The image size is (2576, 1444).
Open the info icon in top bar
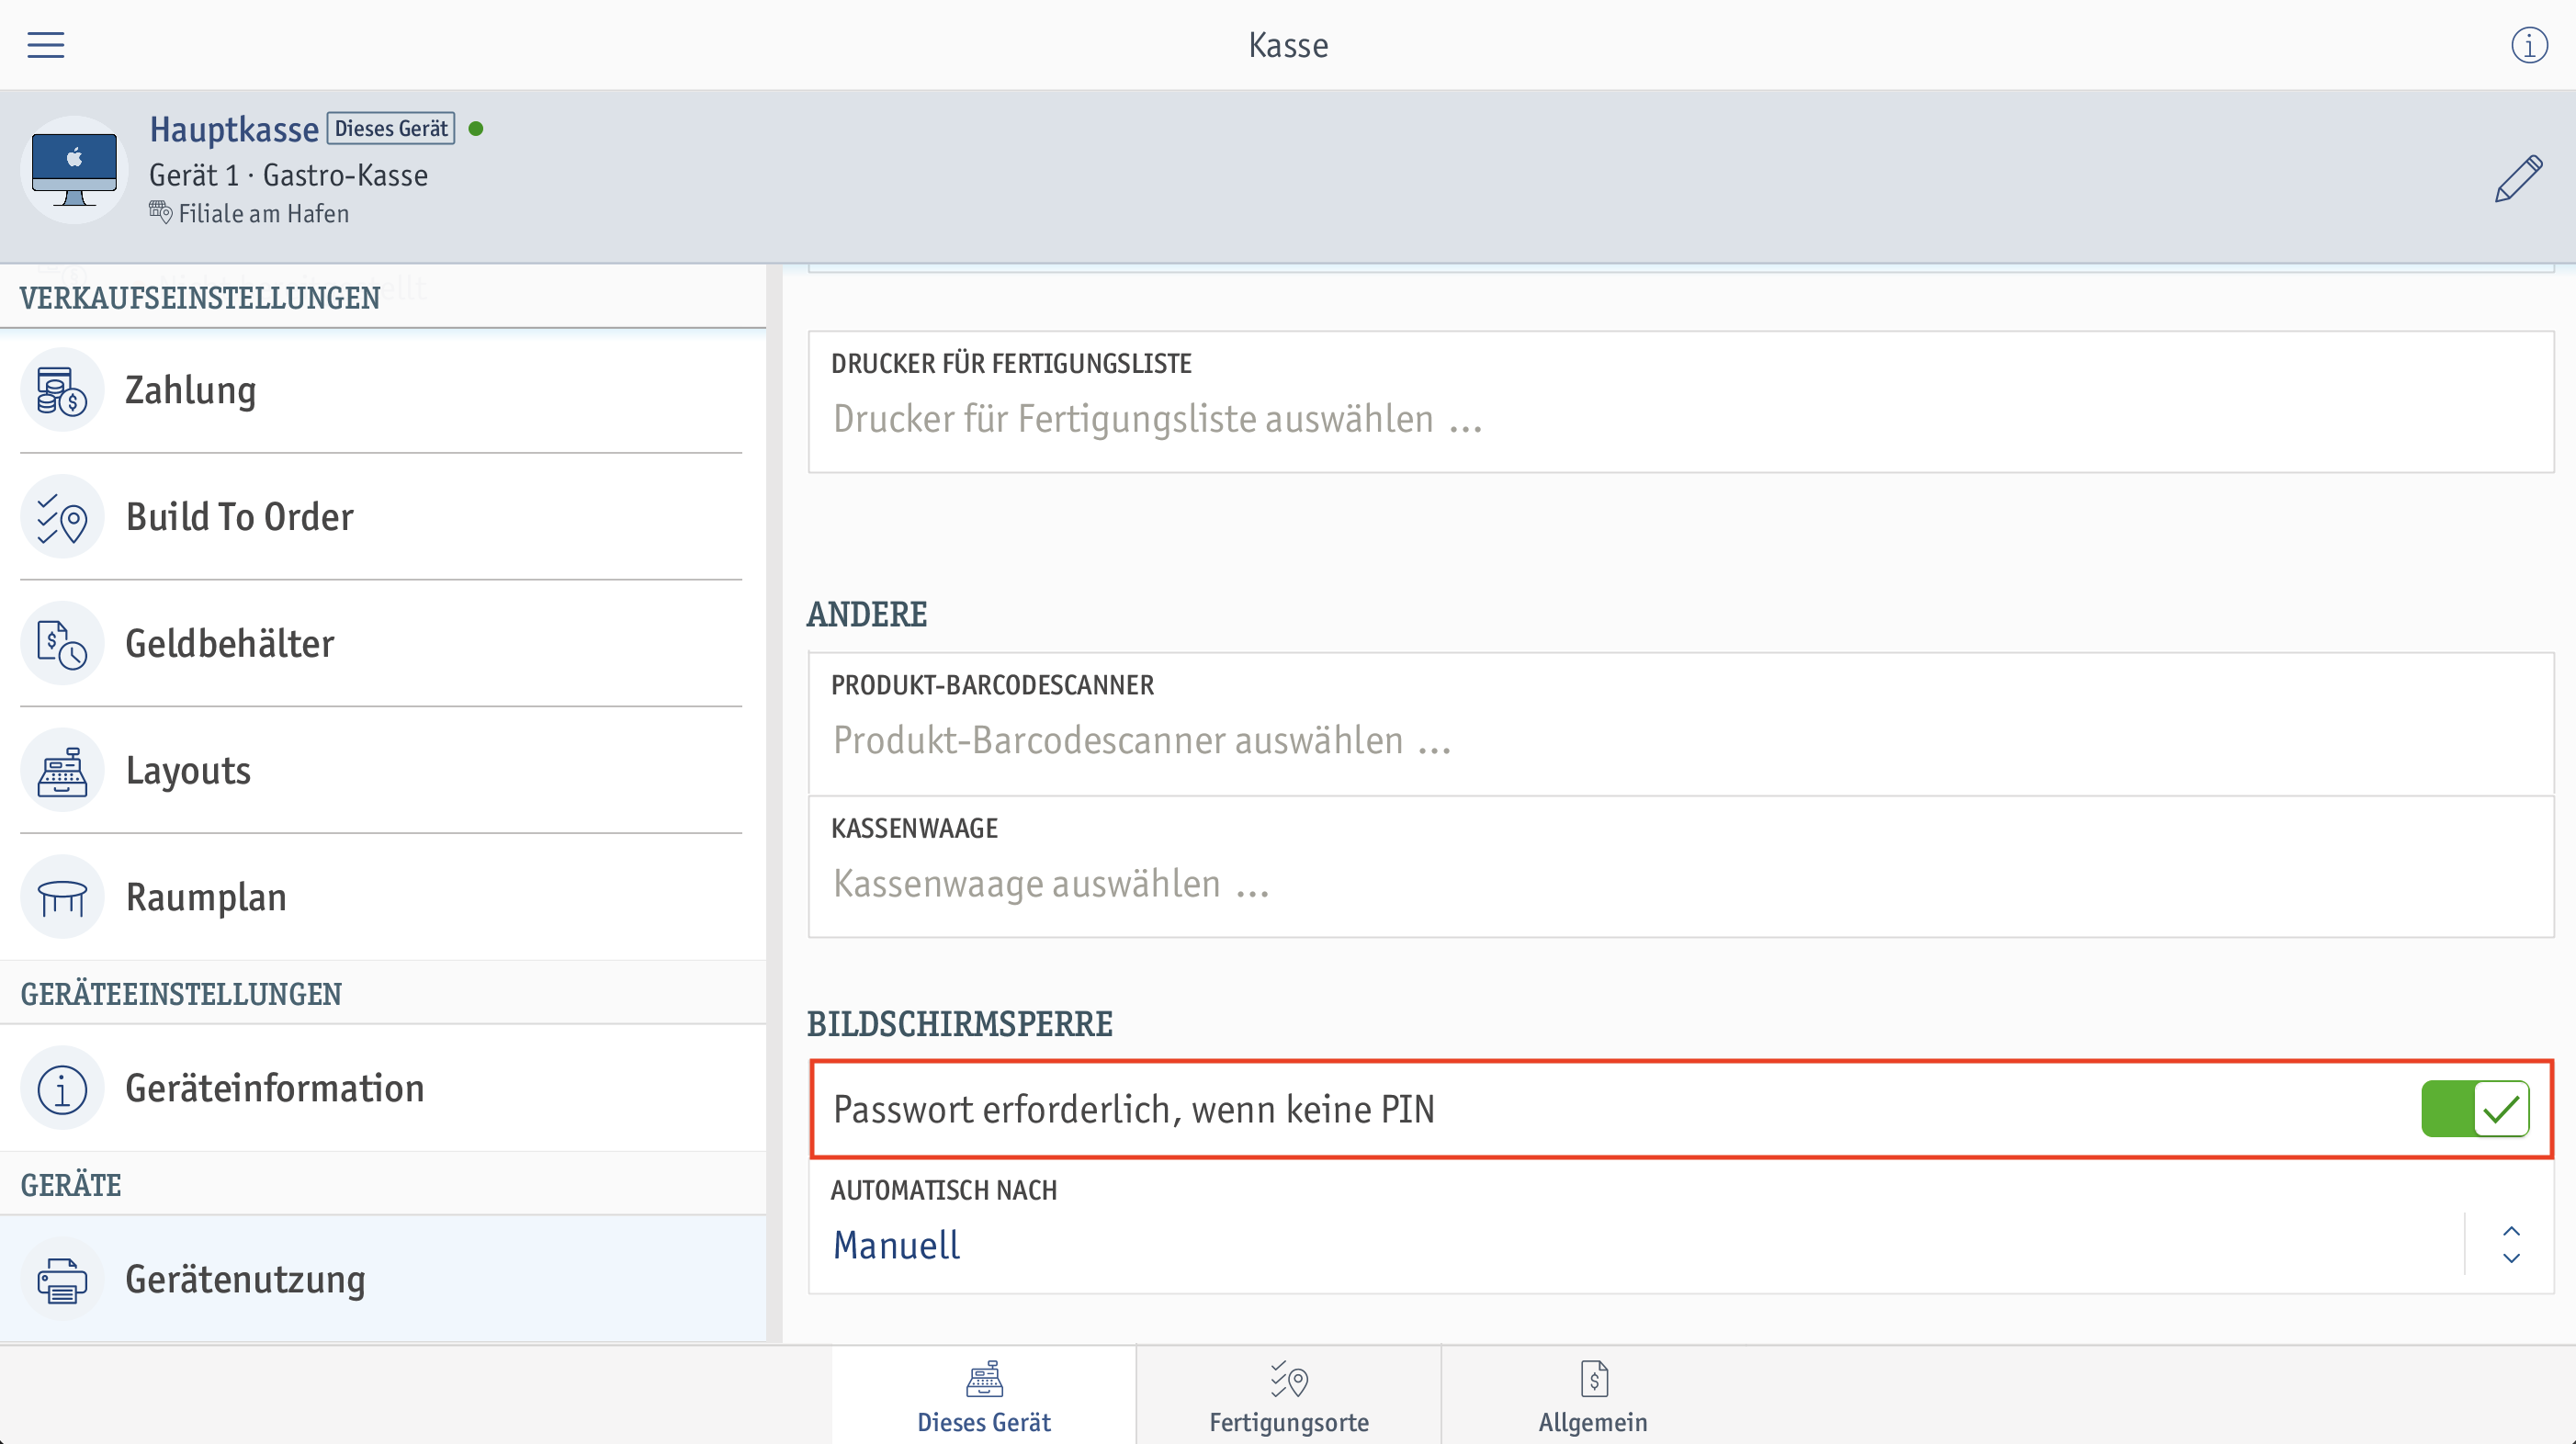click(x=2529, y=45)
